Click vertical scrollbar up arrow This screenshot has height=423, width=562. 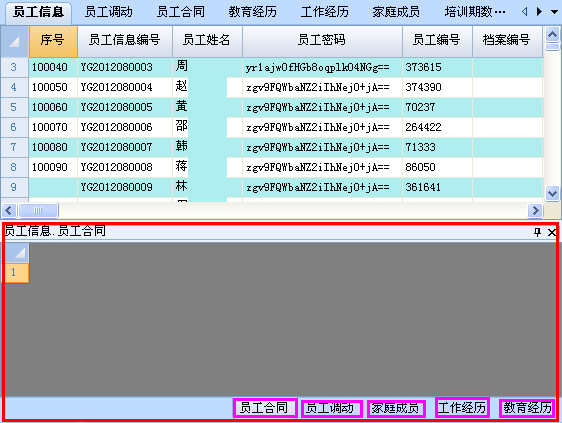point(552,35)
